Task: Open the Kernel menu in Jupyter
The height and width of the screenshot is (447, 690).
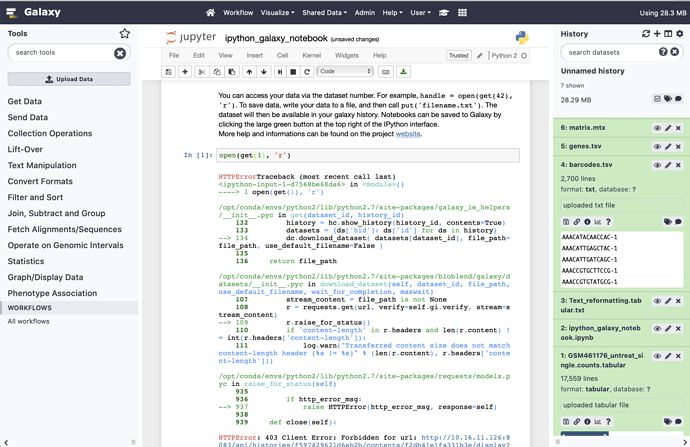Action: 311,56
